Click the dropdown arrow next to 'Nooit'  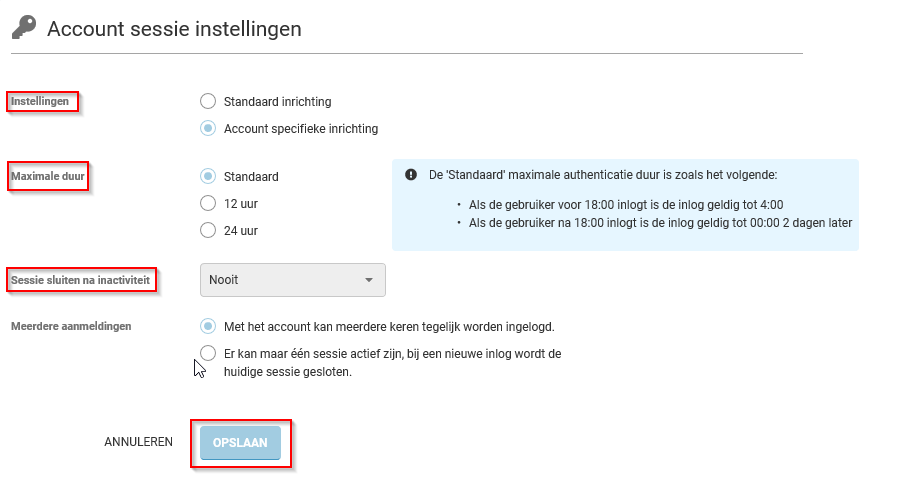368,280
